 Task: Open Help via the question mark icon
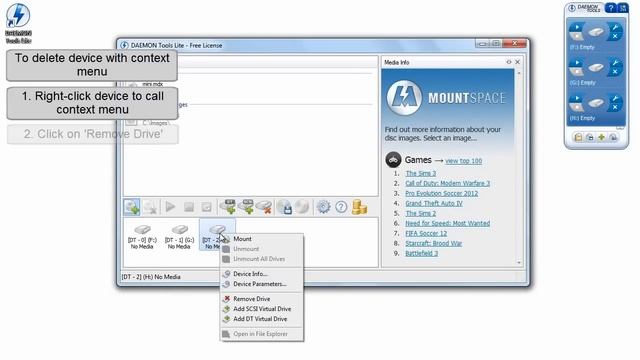point(341,207)
